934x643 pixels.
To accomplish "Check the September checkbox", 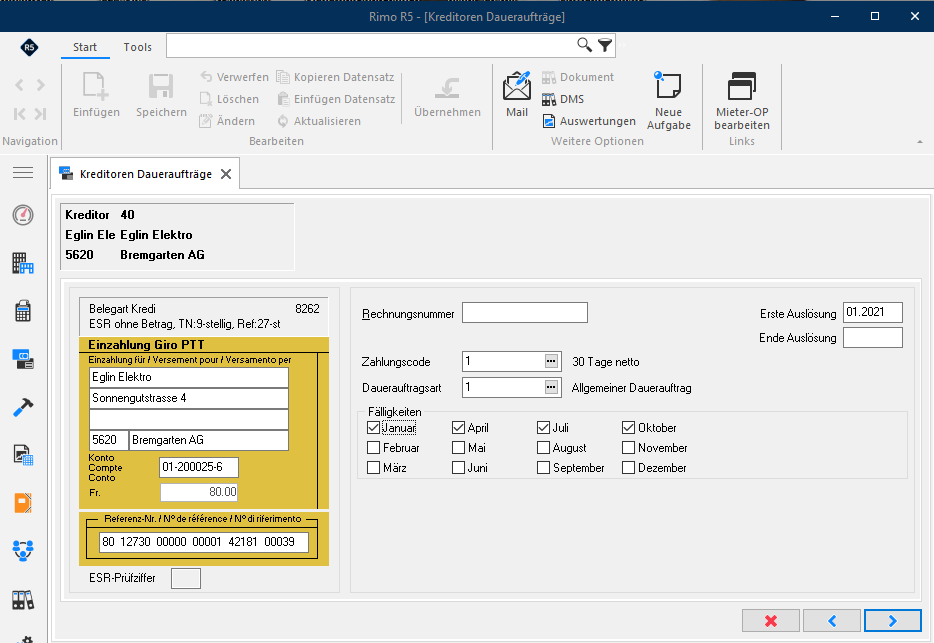I will point(543,468).
